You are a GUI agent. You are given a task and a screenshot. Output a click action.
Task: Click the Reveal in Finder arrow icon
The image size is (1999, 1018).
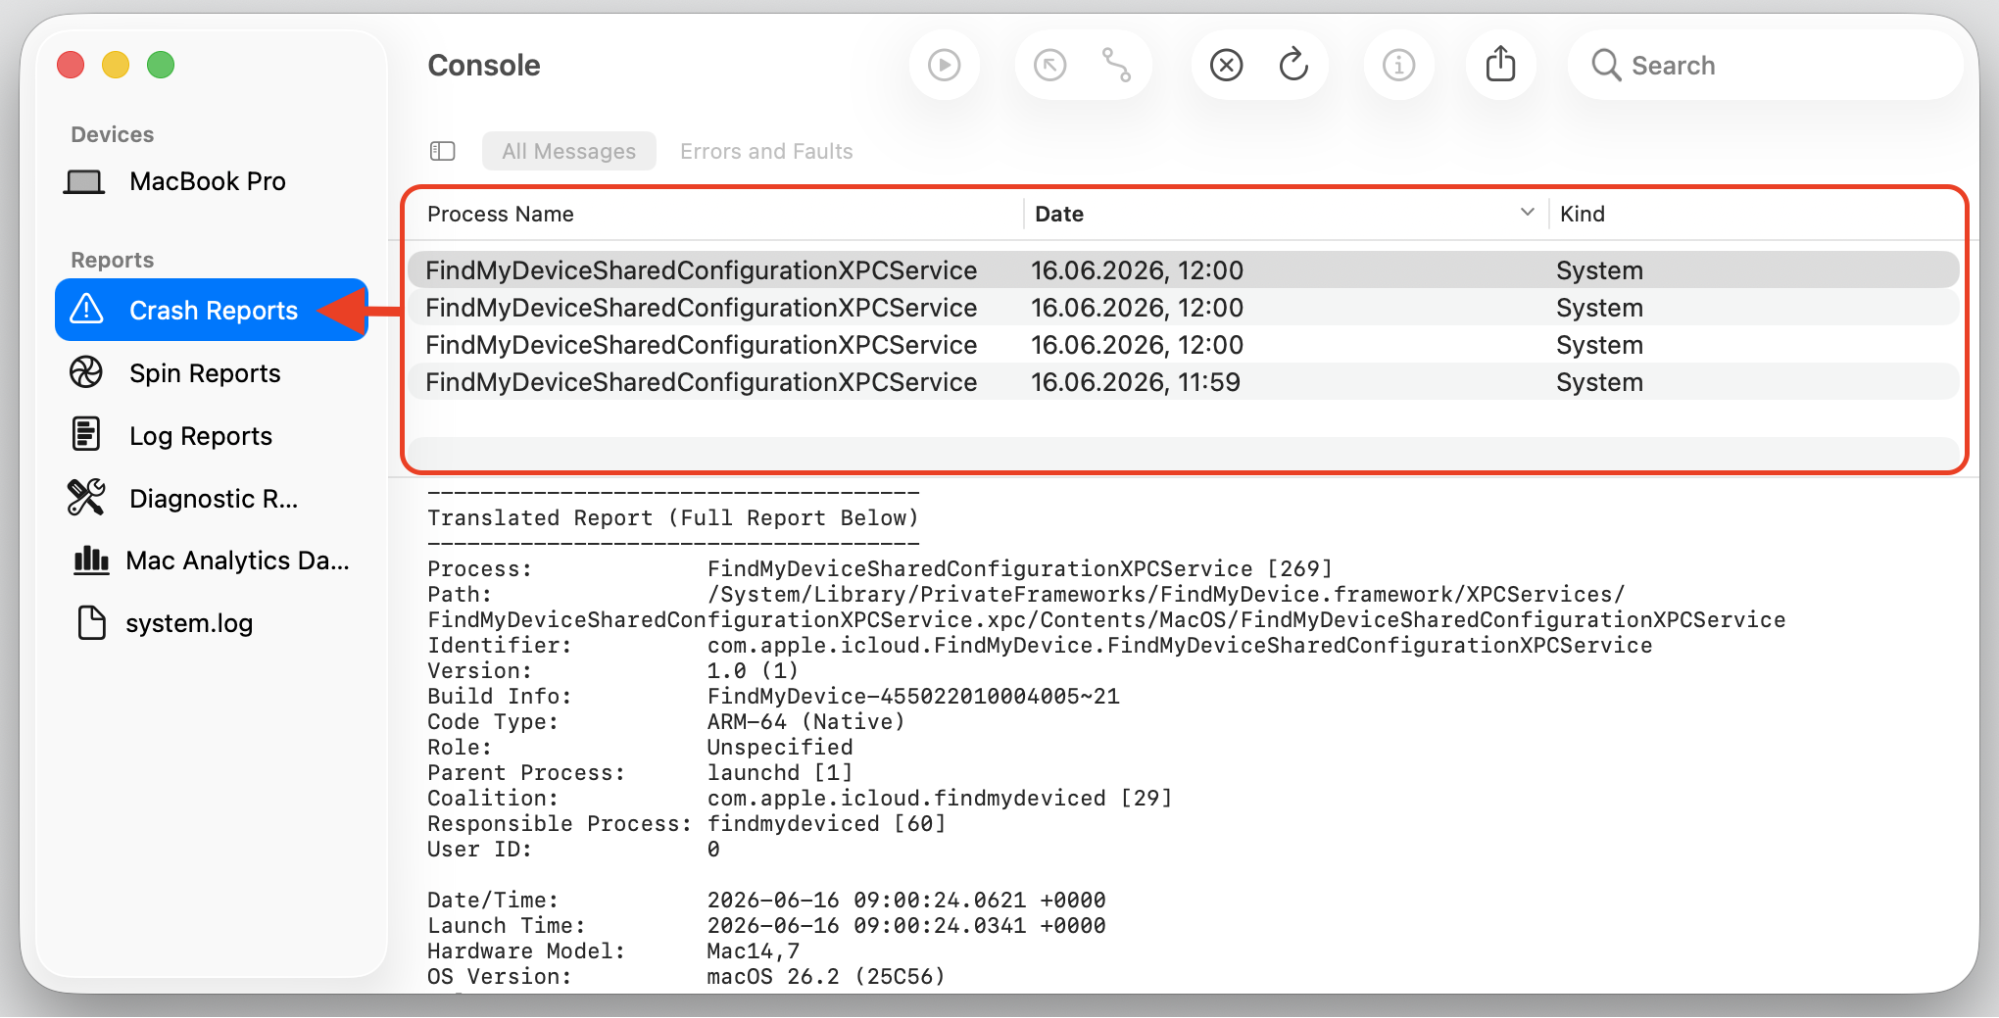click(x=1049, y=65)
